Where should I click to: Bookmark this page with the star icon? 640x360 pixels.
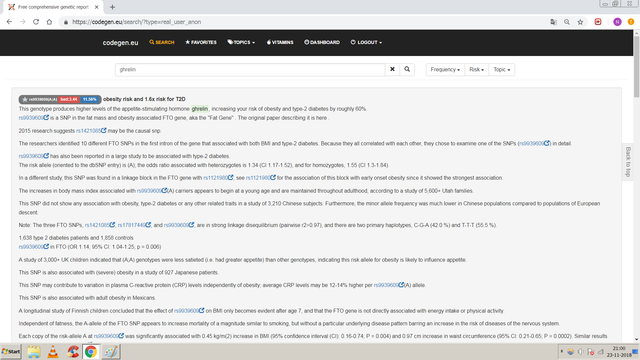pyautogui.click(x=580, y=22)
